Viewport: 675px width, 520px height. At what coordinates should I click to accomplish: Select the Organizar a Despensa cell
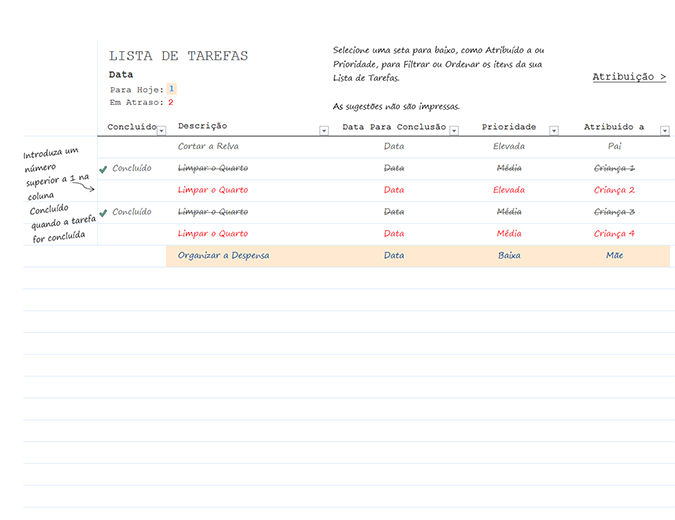(x=223, y=255)
